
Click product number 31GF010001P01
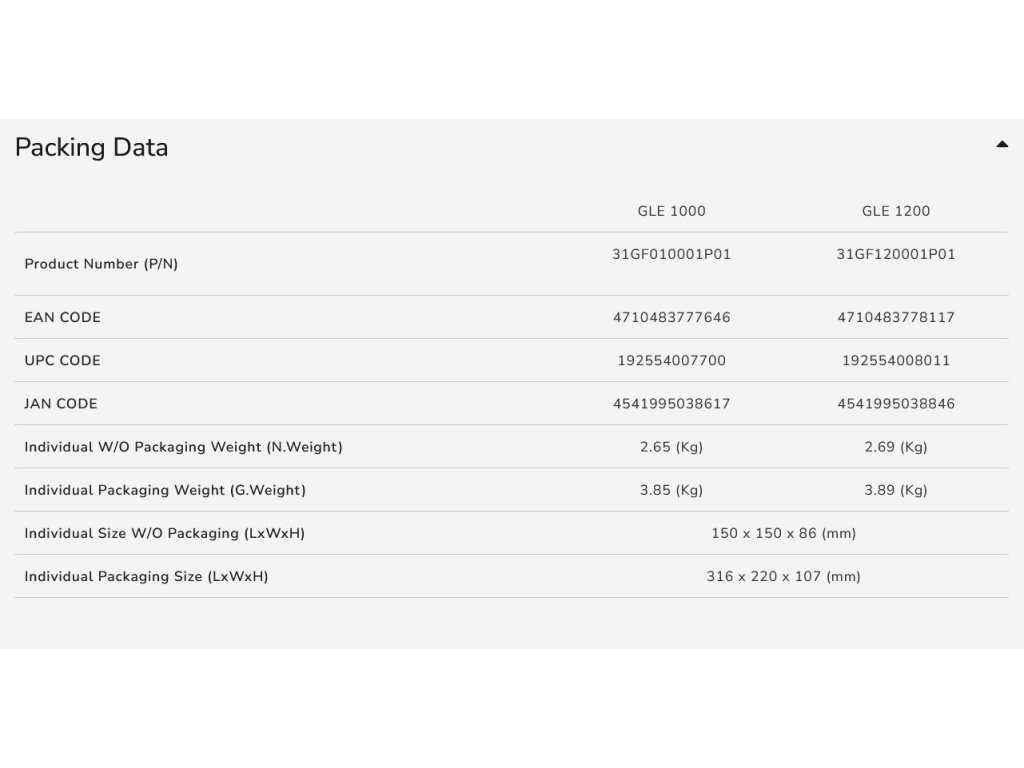point(671,254)
